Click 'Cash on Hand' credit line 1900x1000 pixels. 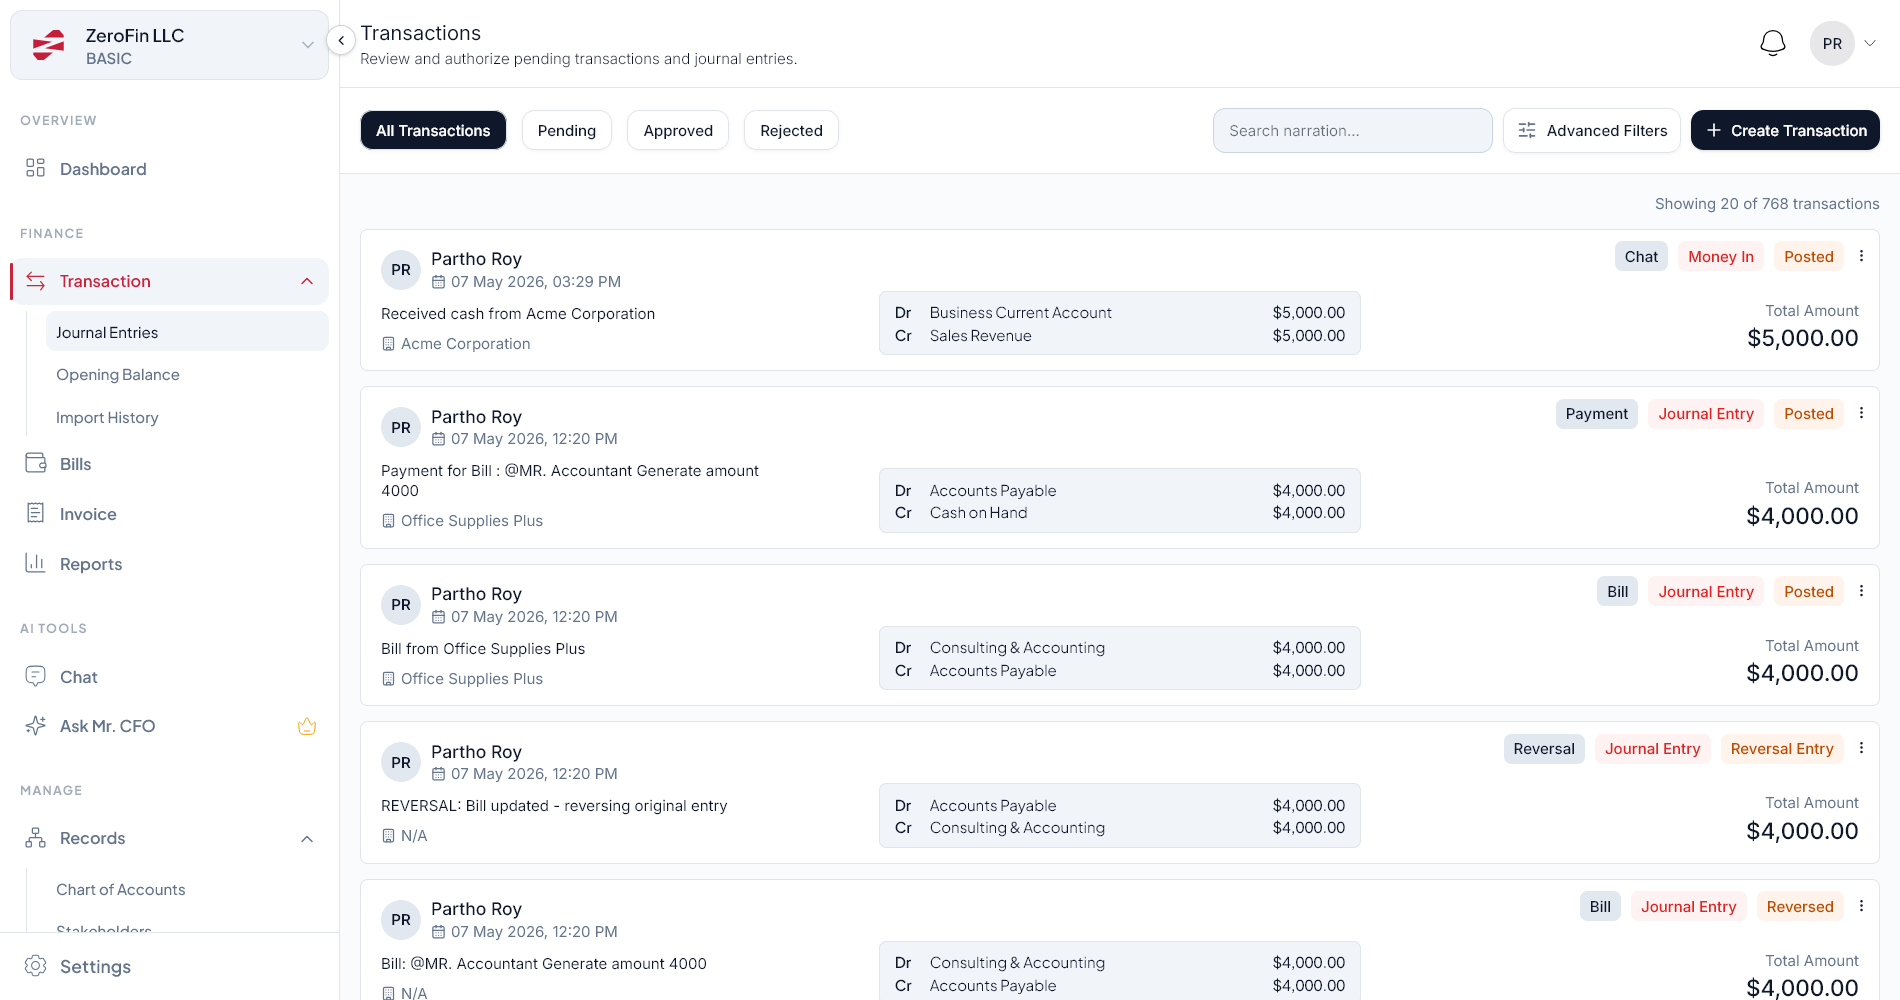[1120, 512]
